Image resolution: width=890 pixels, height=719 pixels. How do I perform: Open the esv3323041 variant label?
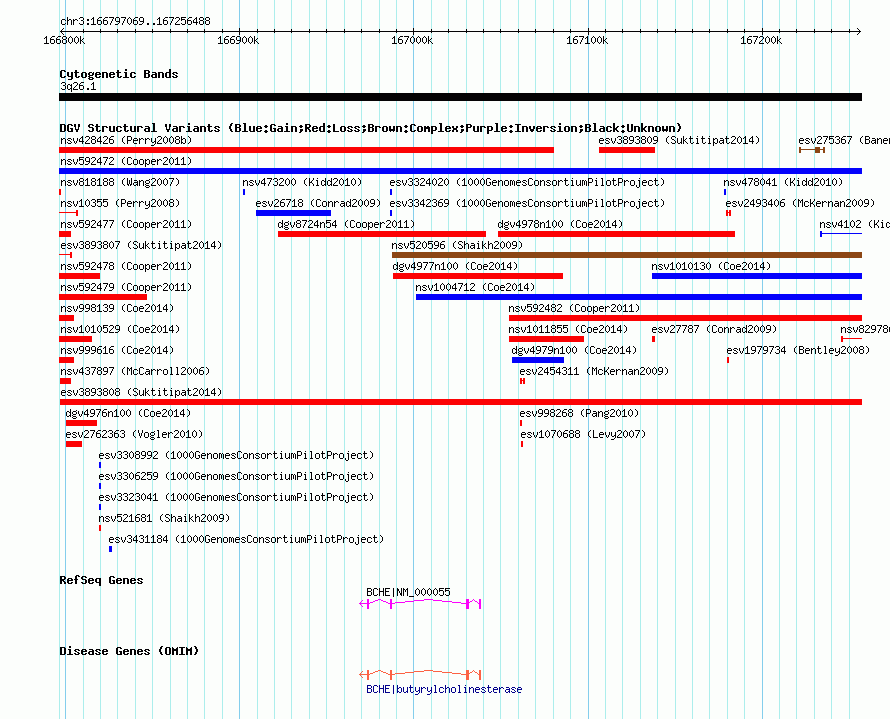pos(236,497)
